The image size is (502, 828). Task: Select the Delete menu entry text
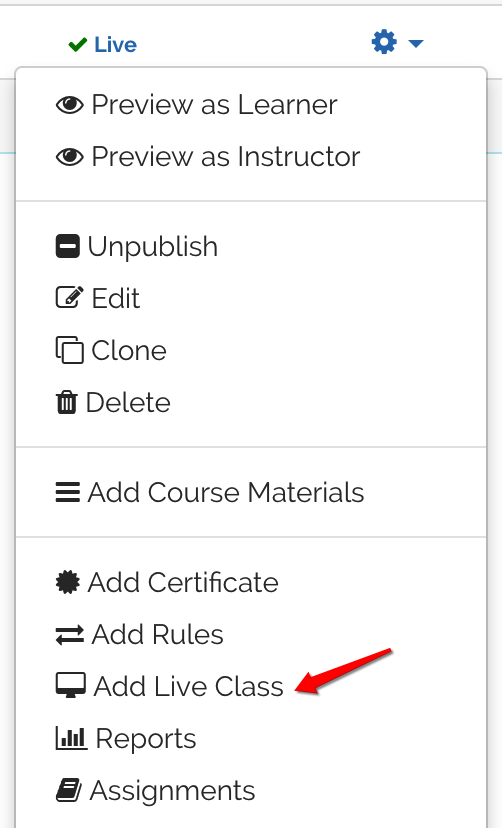pyautogui.click(x=128, y=402)
